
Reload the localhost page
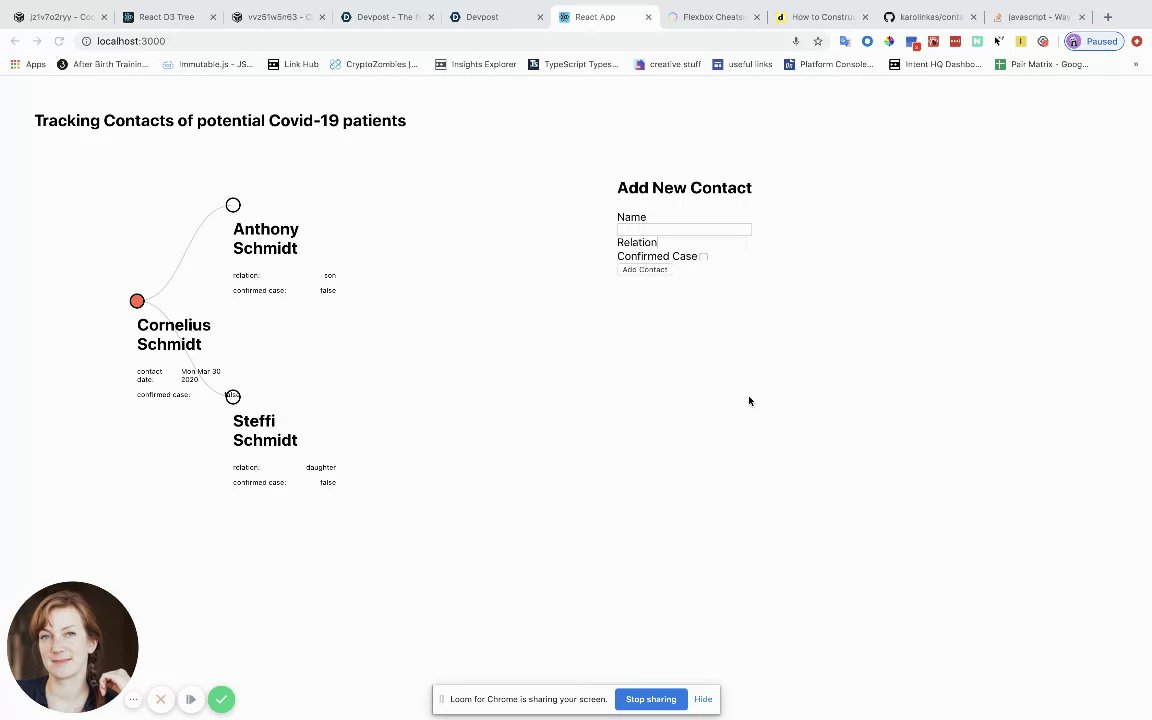(x=59, y=41)
